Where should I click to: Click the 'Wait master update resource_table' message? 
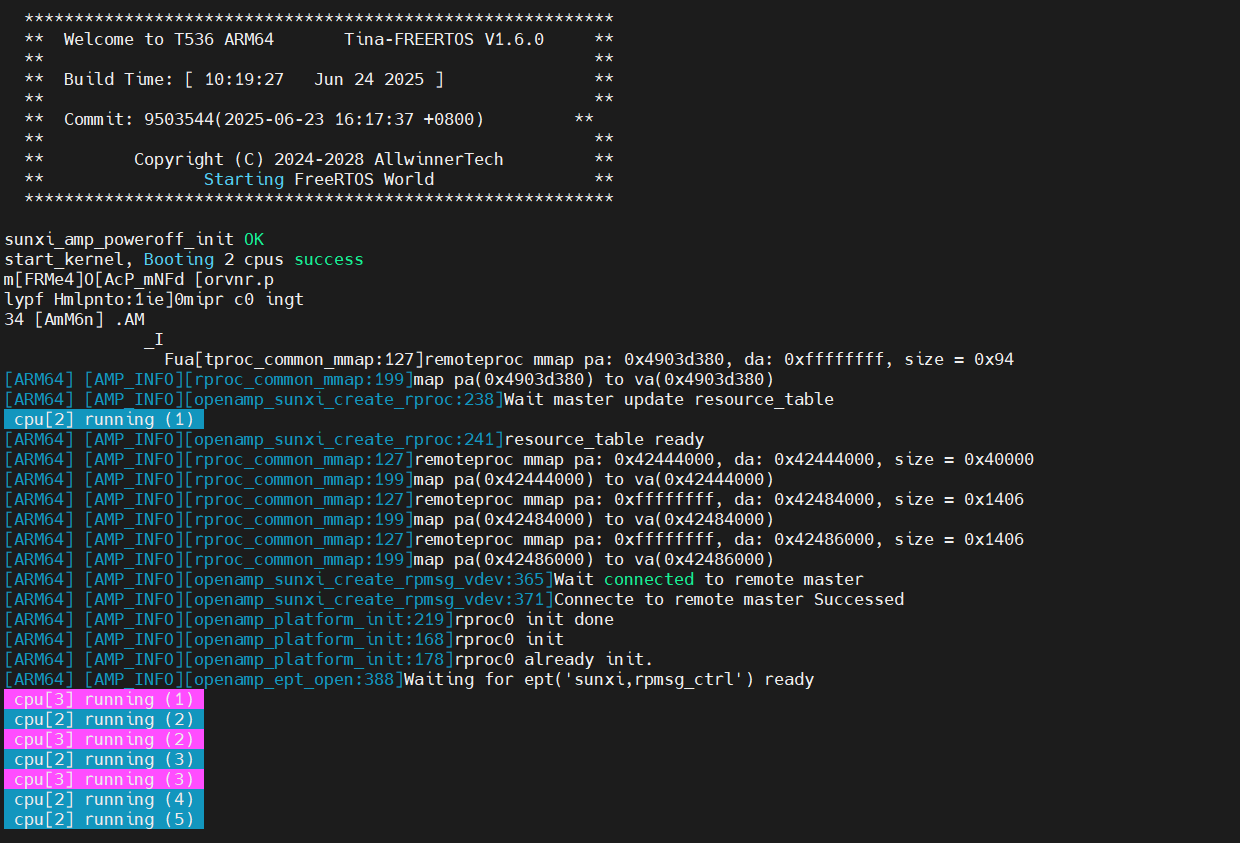pos(669,399)
